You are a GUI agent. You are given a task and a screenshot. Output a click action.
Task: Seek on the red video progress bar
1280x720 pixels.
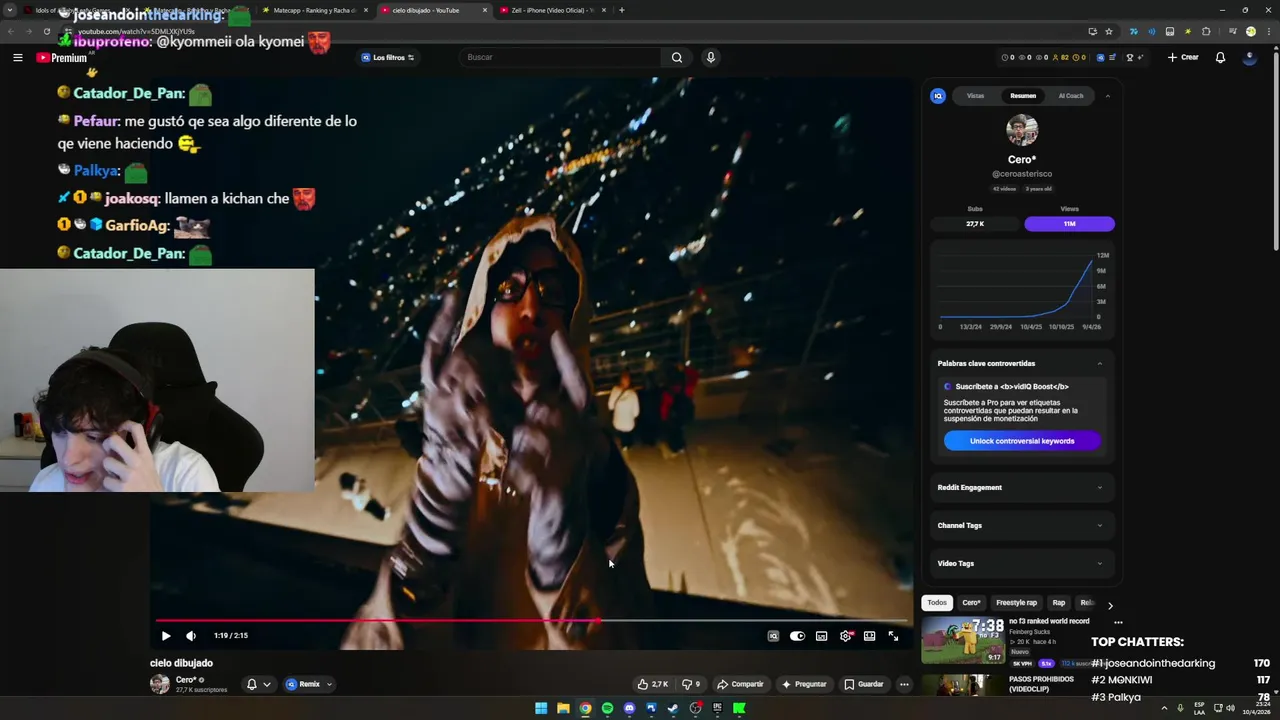532,620
